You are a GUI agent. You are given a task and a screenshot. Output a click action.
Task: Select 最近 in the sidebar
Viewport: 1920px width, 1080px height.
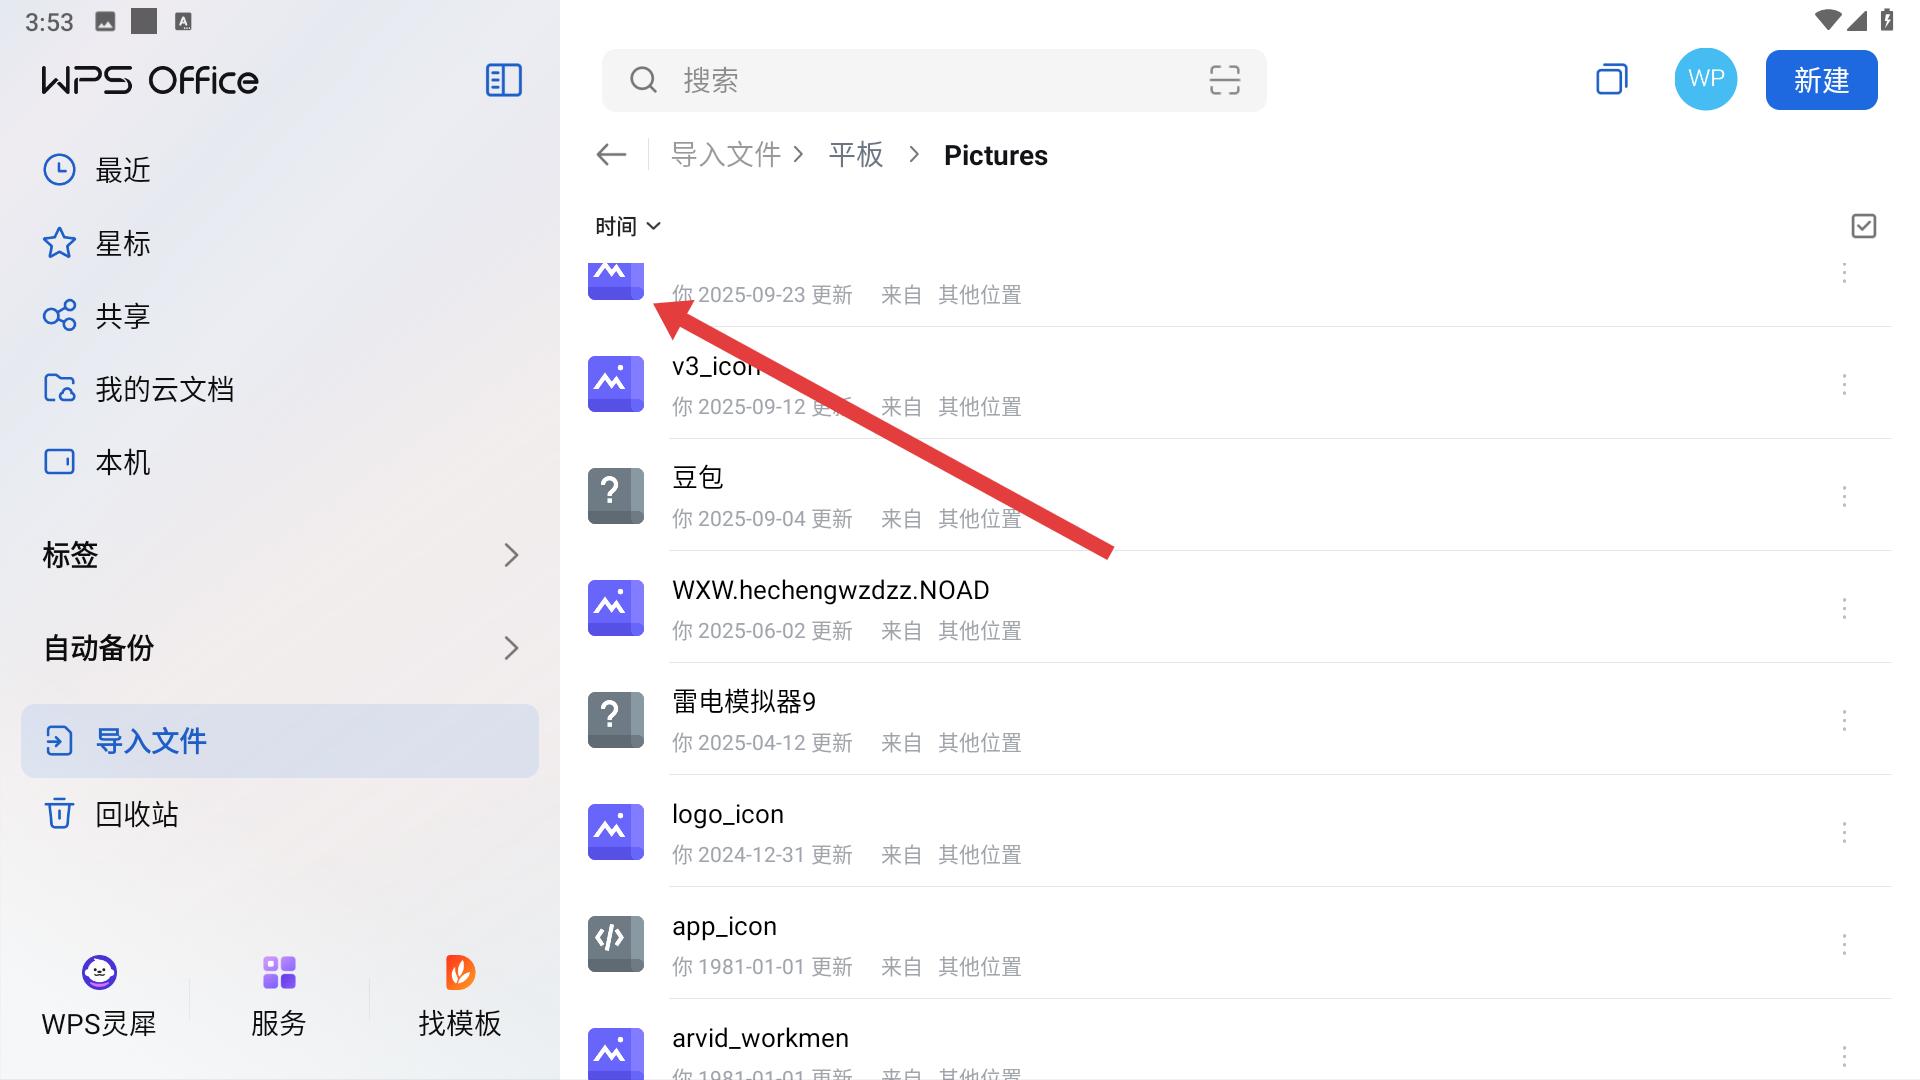click(122, 170)
